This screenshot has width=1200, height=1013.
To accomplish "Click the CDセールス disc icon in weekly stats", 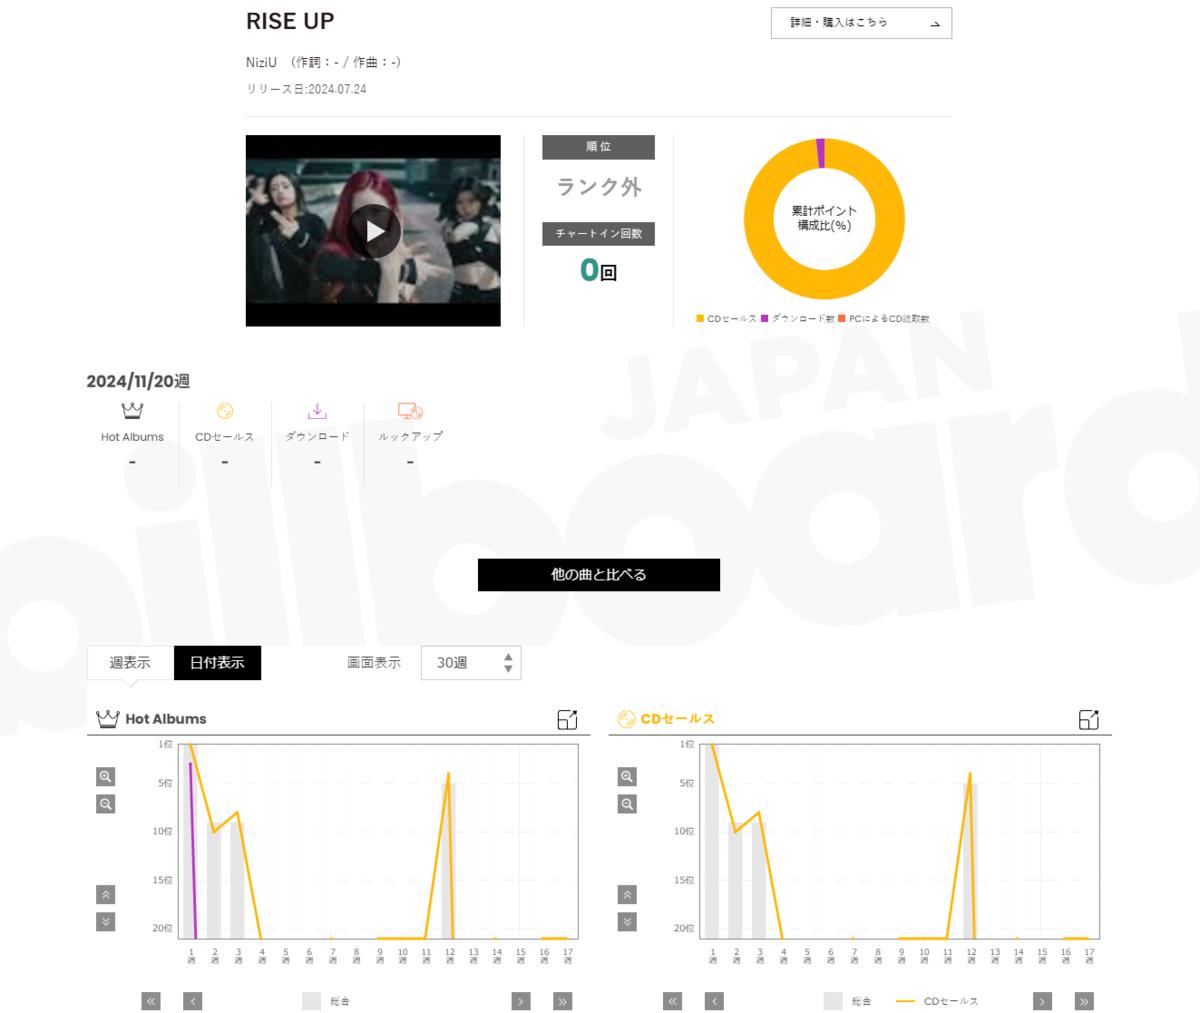I will pyautogui.click(x=225, y=411).
